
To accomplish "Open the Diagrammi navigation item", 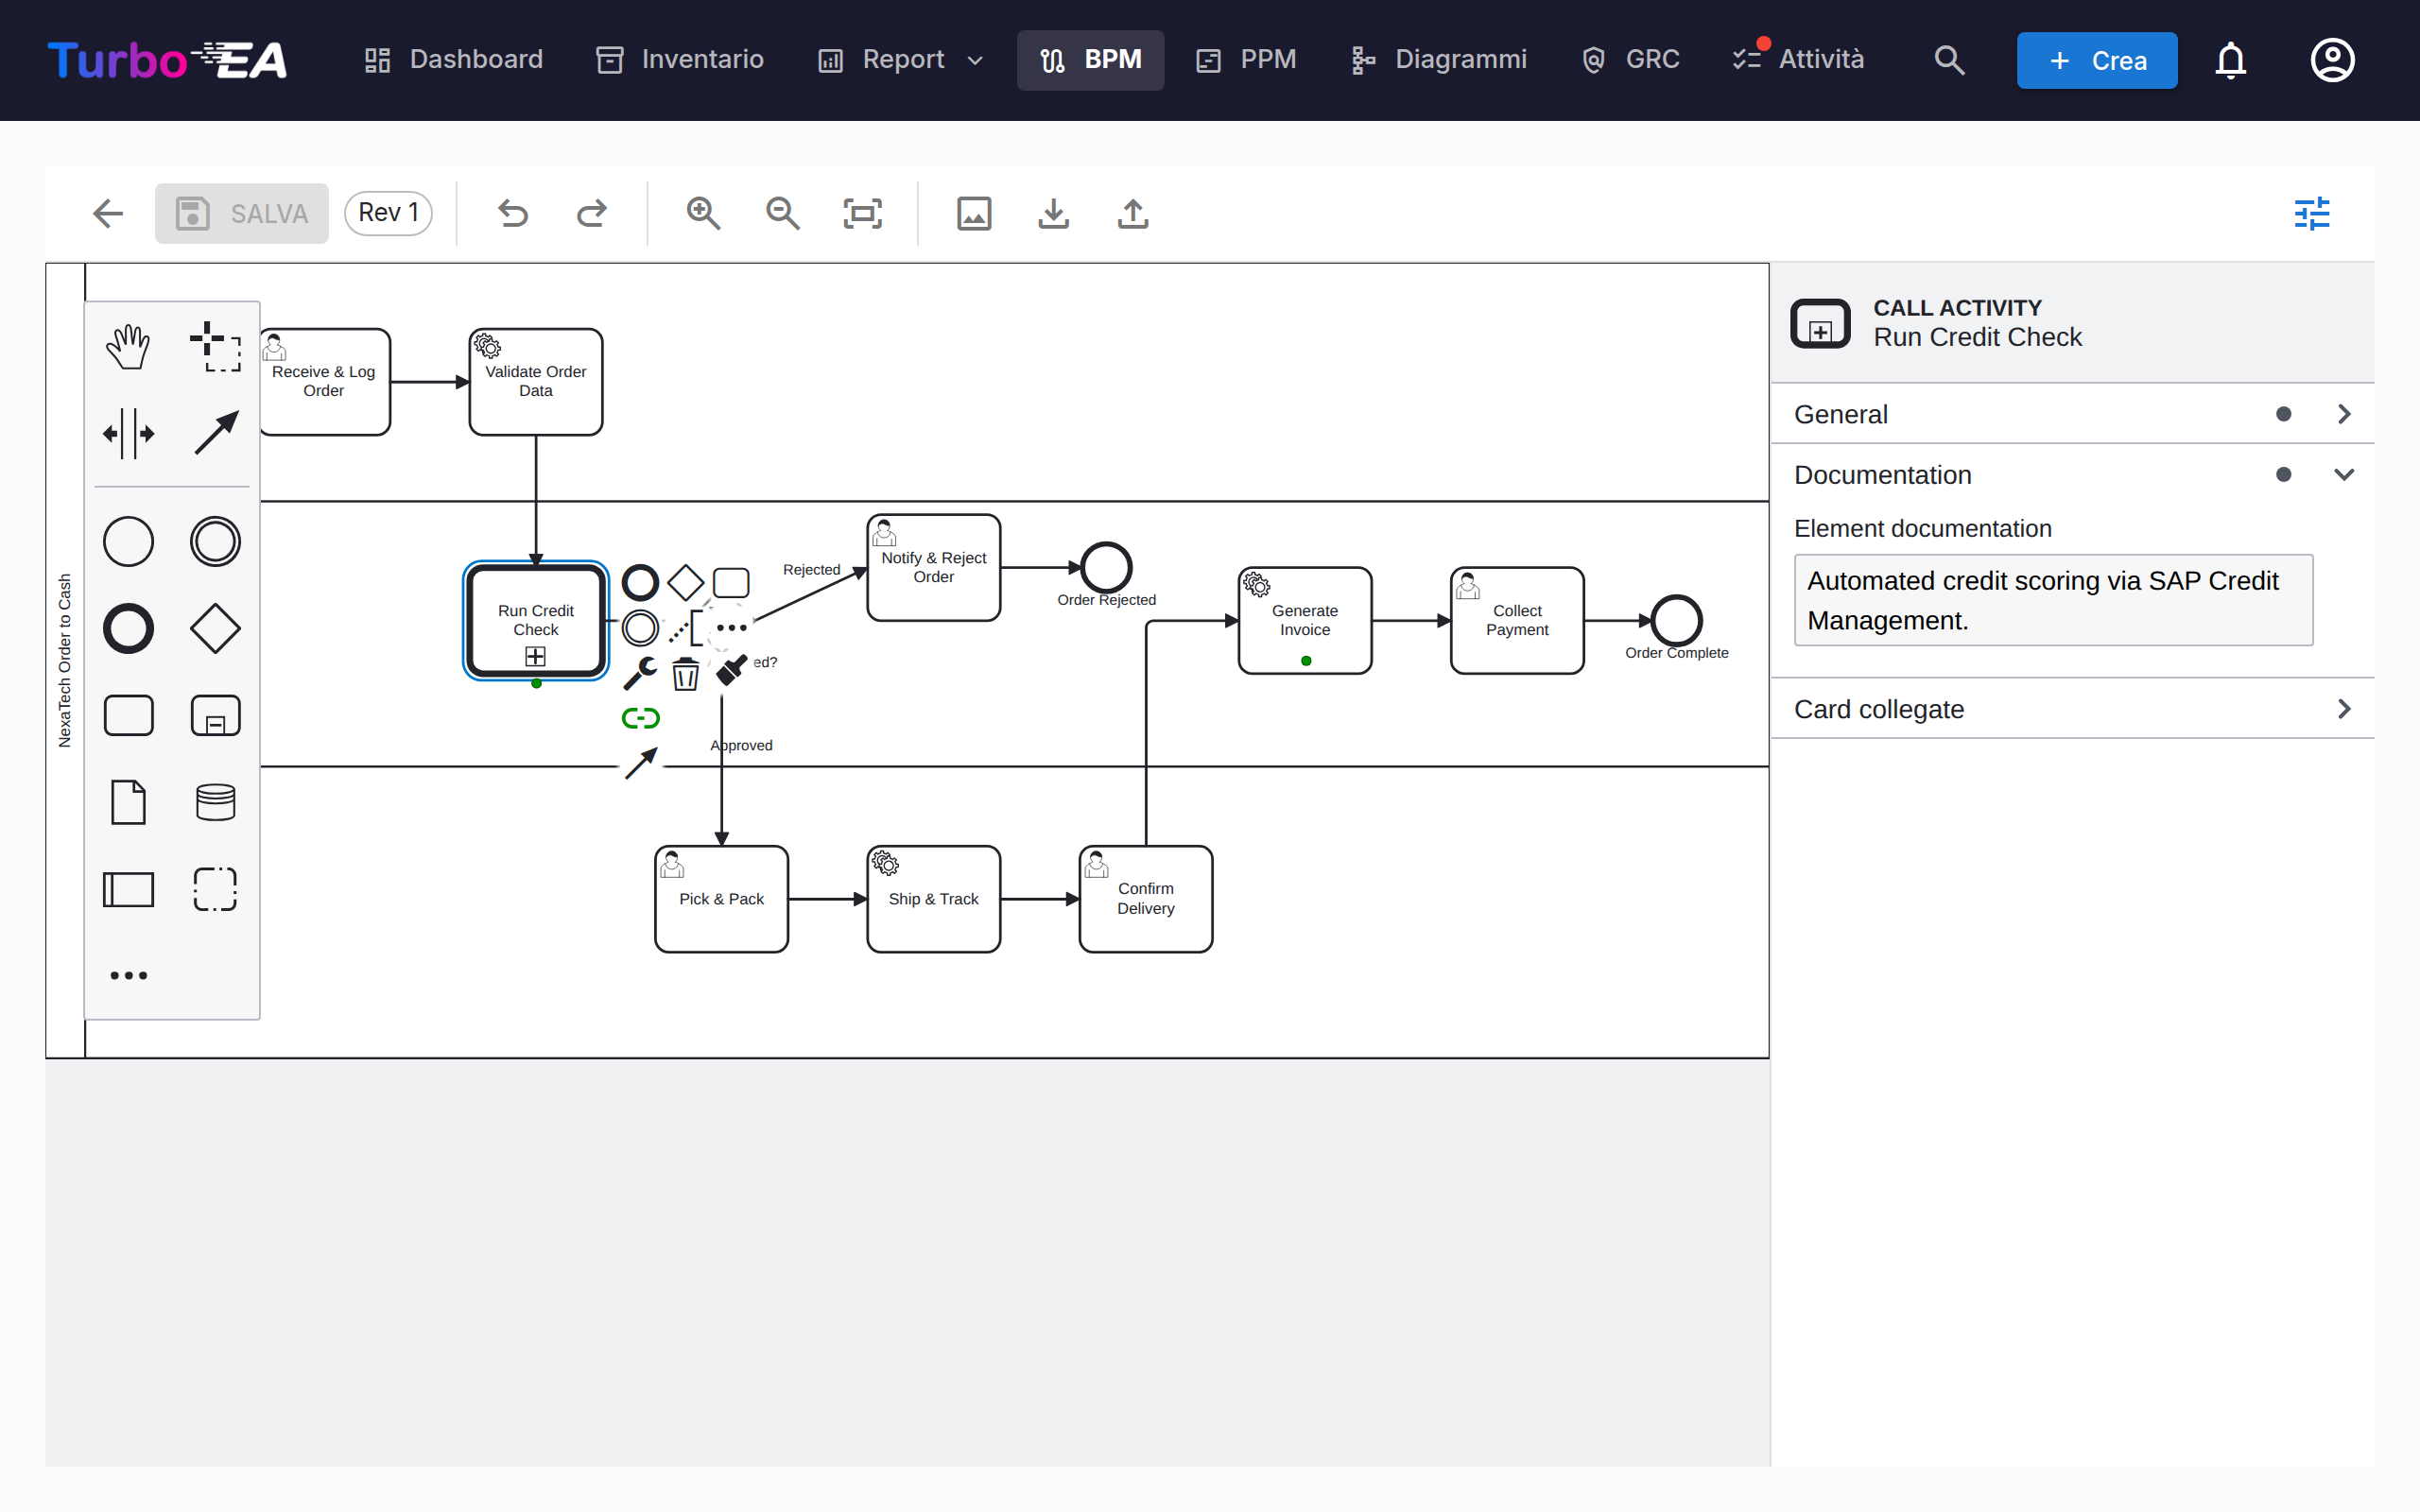I will click(x=1438, y=60).
